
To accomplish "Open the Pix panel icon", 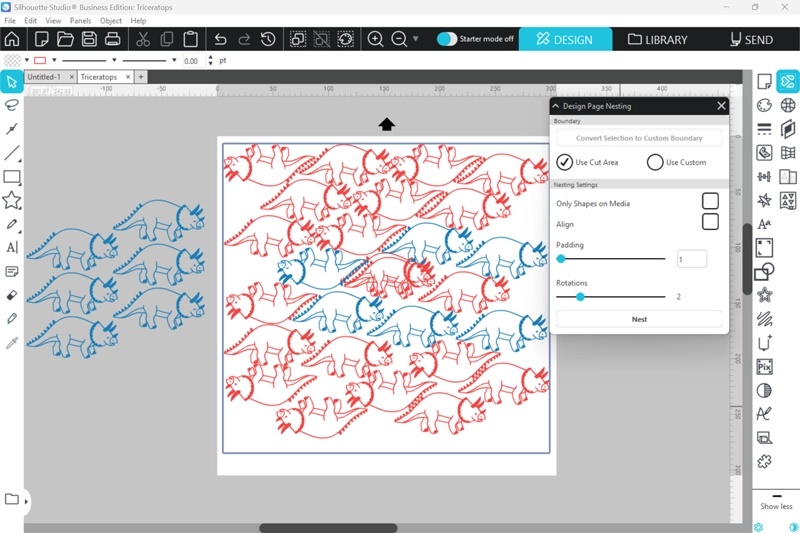I will click(764, 367).
